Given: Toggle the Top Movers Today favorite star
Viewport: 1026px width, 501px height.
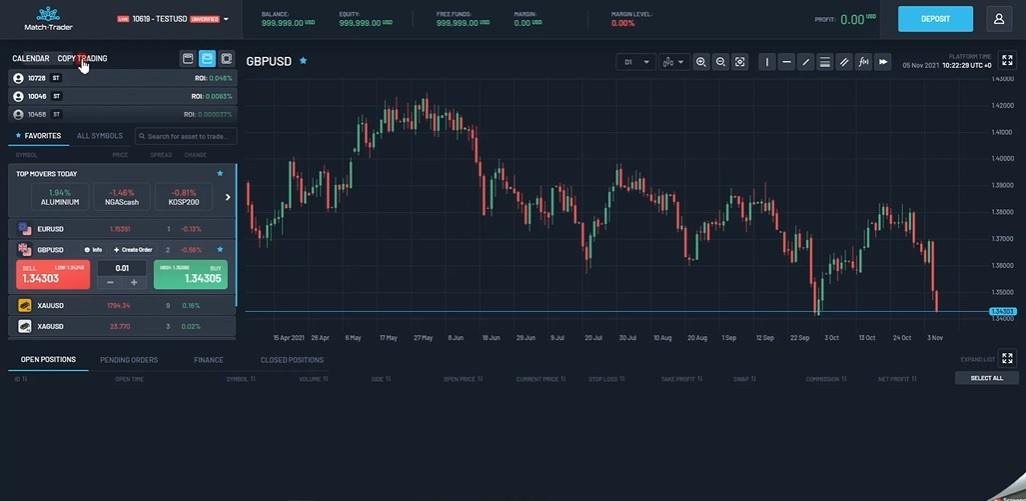Looking at the screenshot, I should (220, 173).
